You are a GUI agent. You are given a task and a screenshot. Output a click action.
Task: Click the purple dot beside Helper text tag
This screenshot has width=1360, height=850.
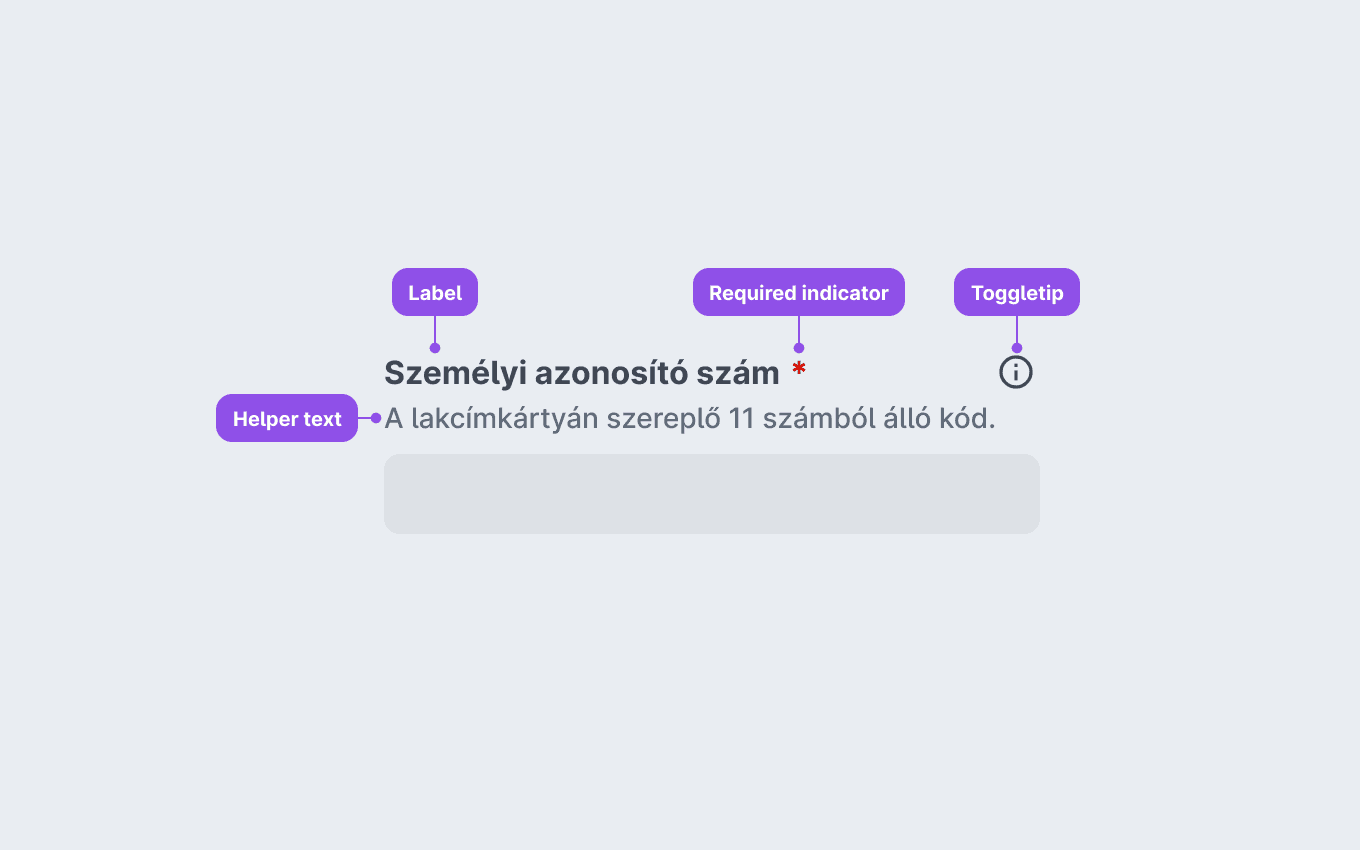coord(376,418)
